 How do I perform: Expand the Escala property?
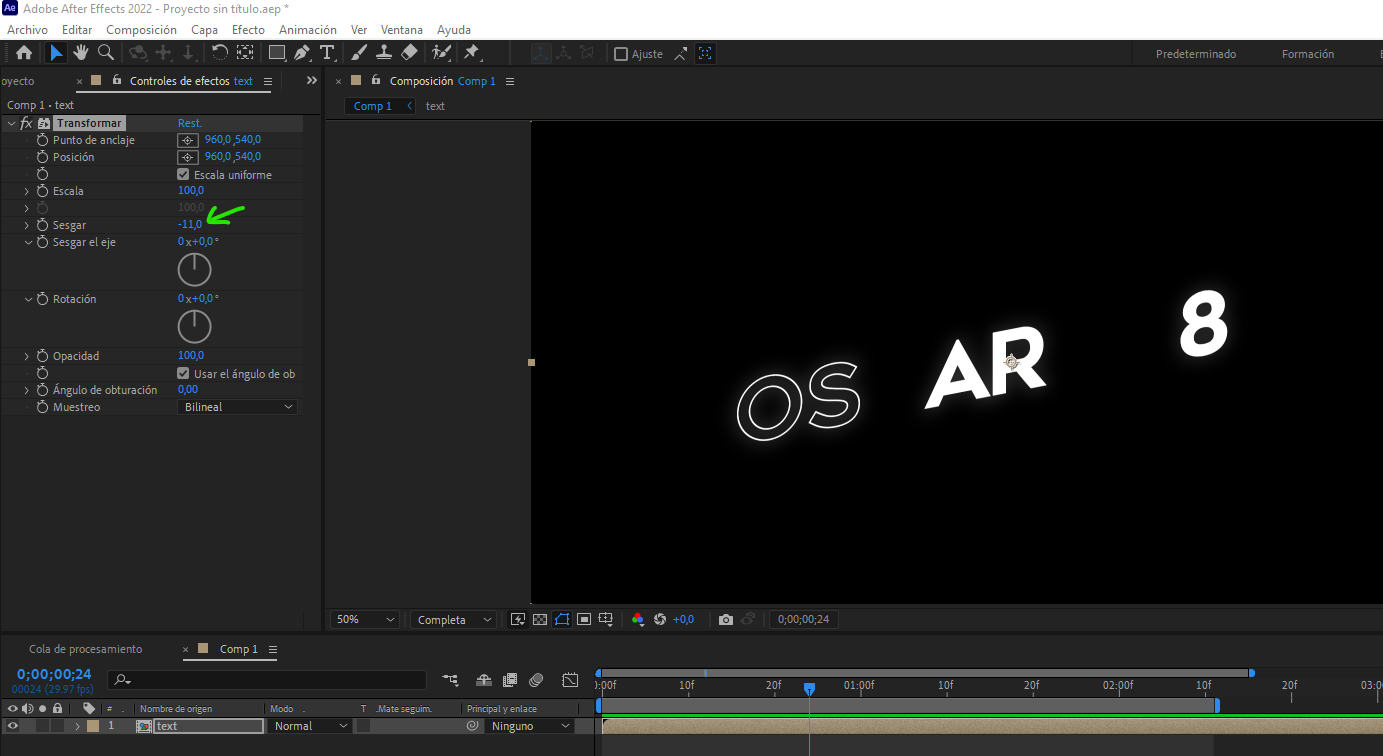(x=27, y=191)
